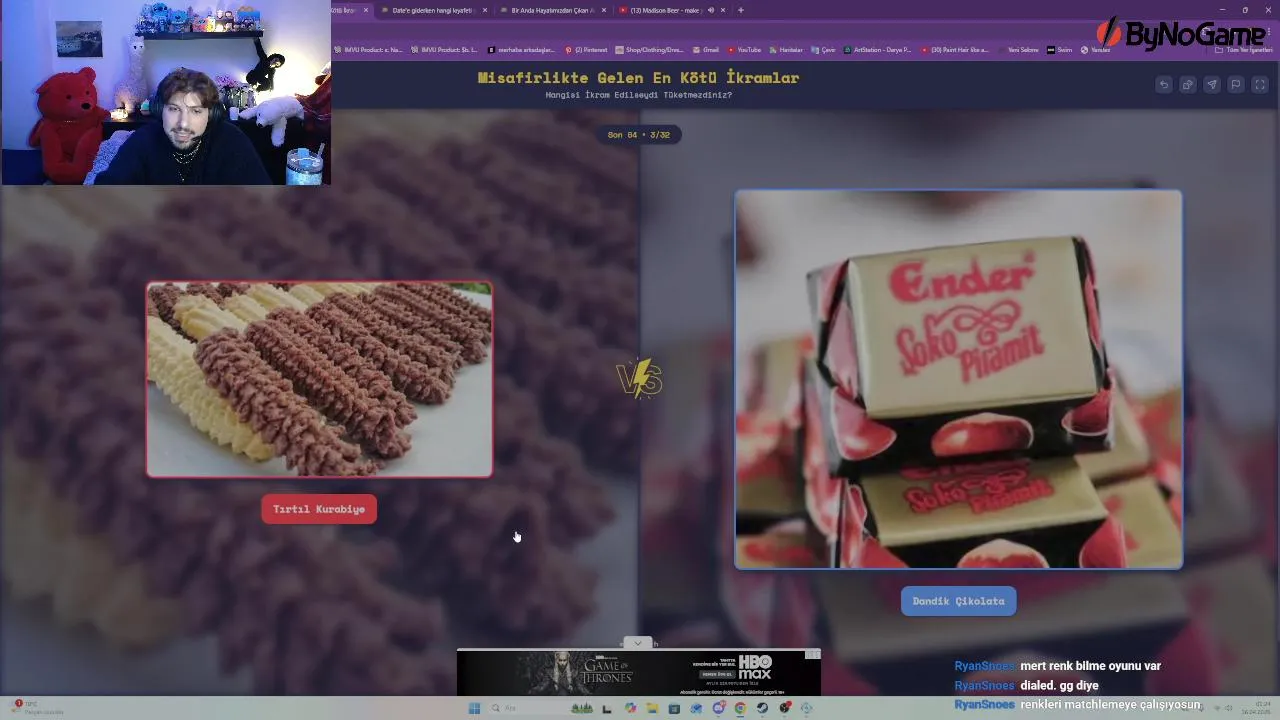Screen dimensions: 1280x720
Task: Open the Game of Thrones HBO Max ad
Action: (x=638, y=673)
